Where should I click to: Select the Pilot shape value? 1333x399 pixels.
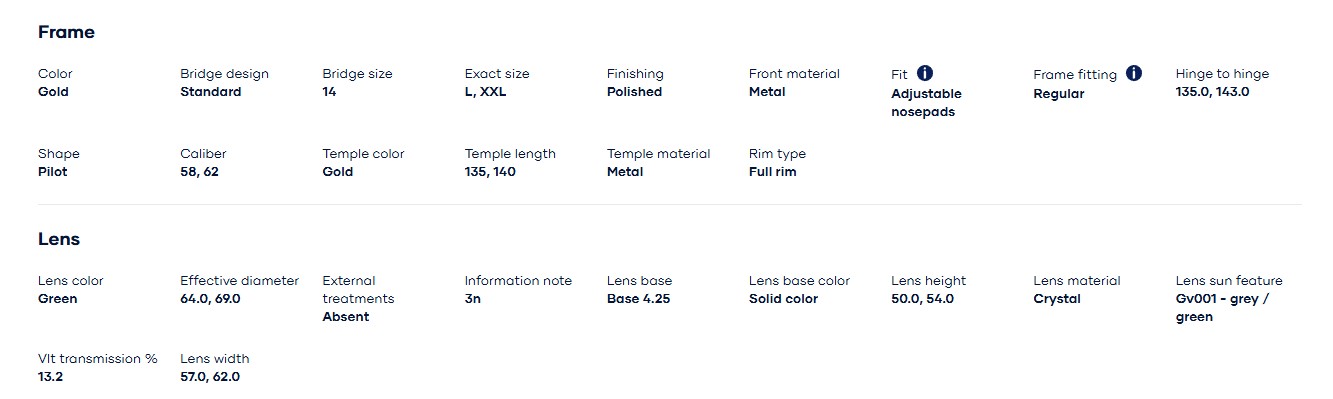pyautogui.click(x=53, y=172)
